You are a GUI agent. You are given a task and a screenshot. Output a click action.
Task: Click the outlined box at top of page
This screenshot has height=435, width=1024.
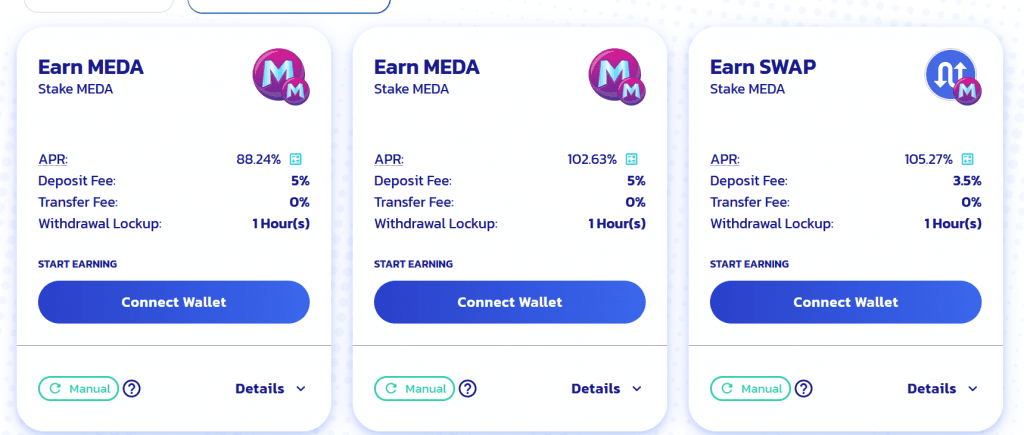289,4
